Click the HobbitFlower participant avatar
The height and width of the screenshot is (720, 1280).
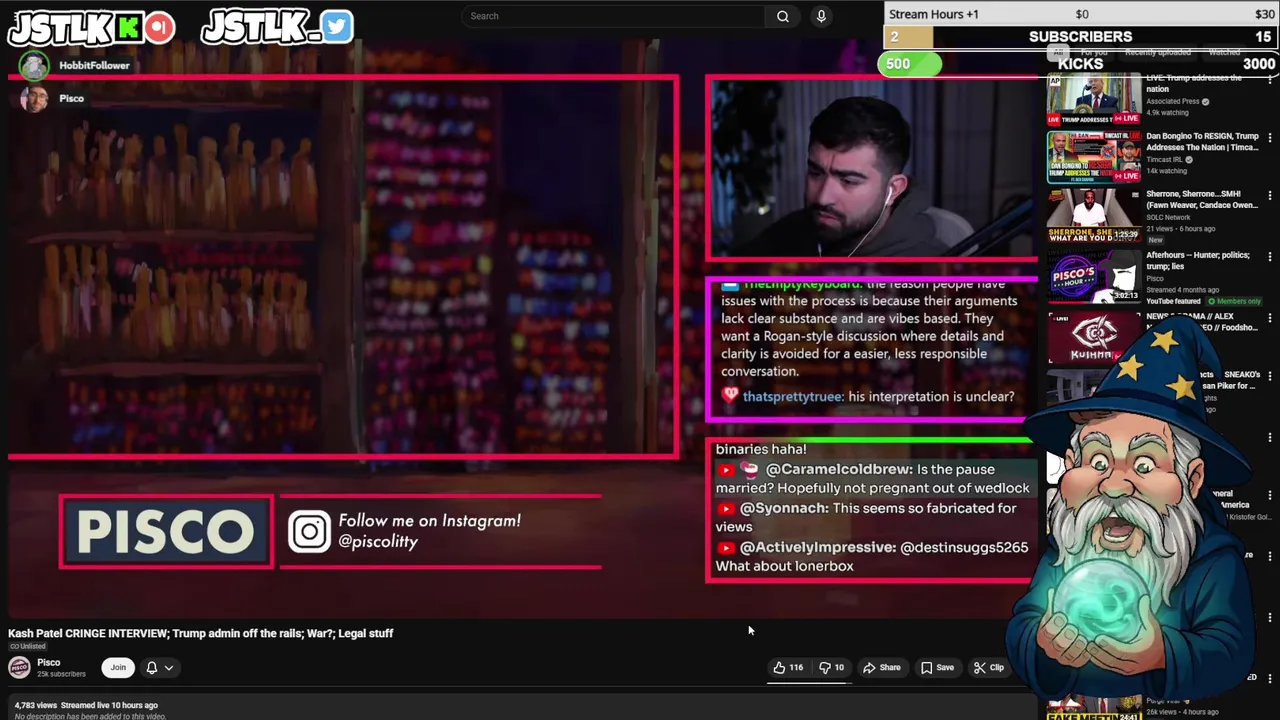pos(34,66)
